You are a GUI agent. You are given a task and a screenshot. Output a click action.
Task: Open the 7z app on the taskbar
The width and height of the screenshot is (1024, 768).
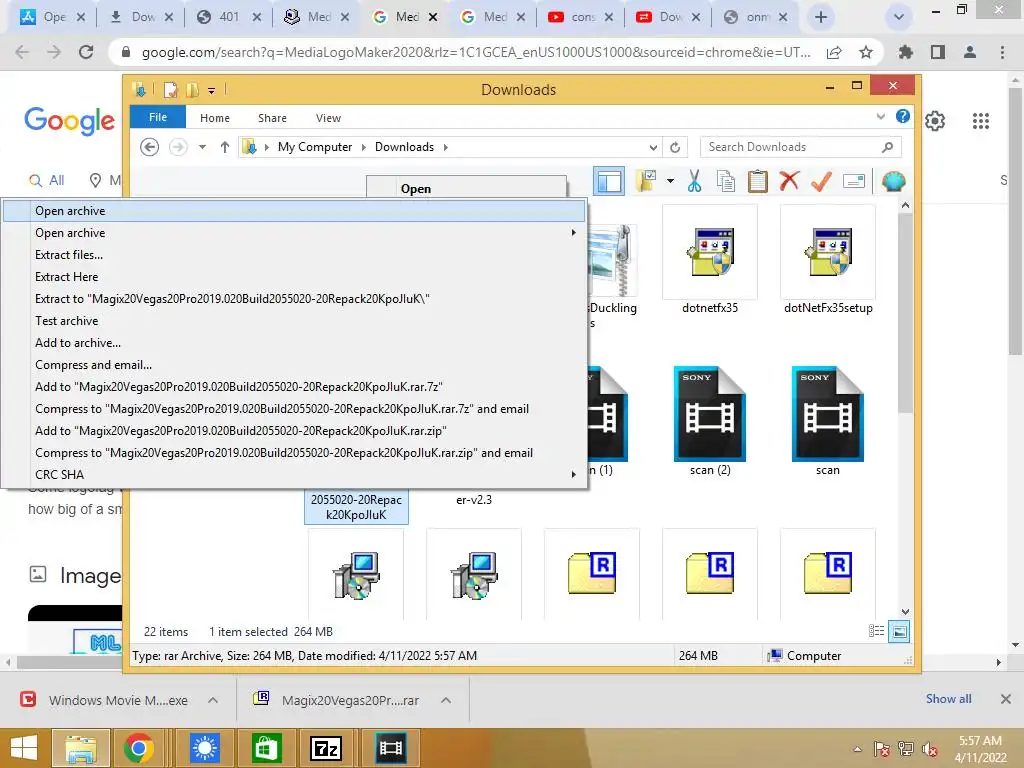pyautogui.click(x=326, y=748)
